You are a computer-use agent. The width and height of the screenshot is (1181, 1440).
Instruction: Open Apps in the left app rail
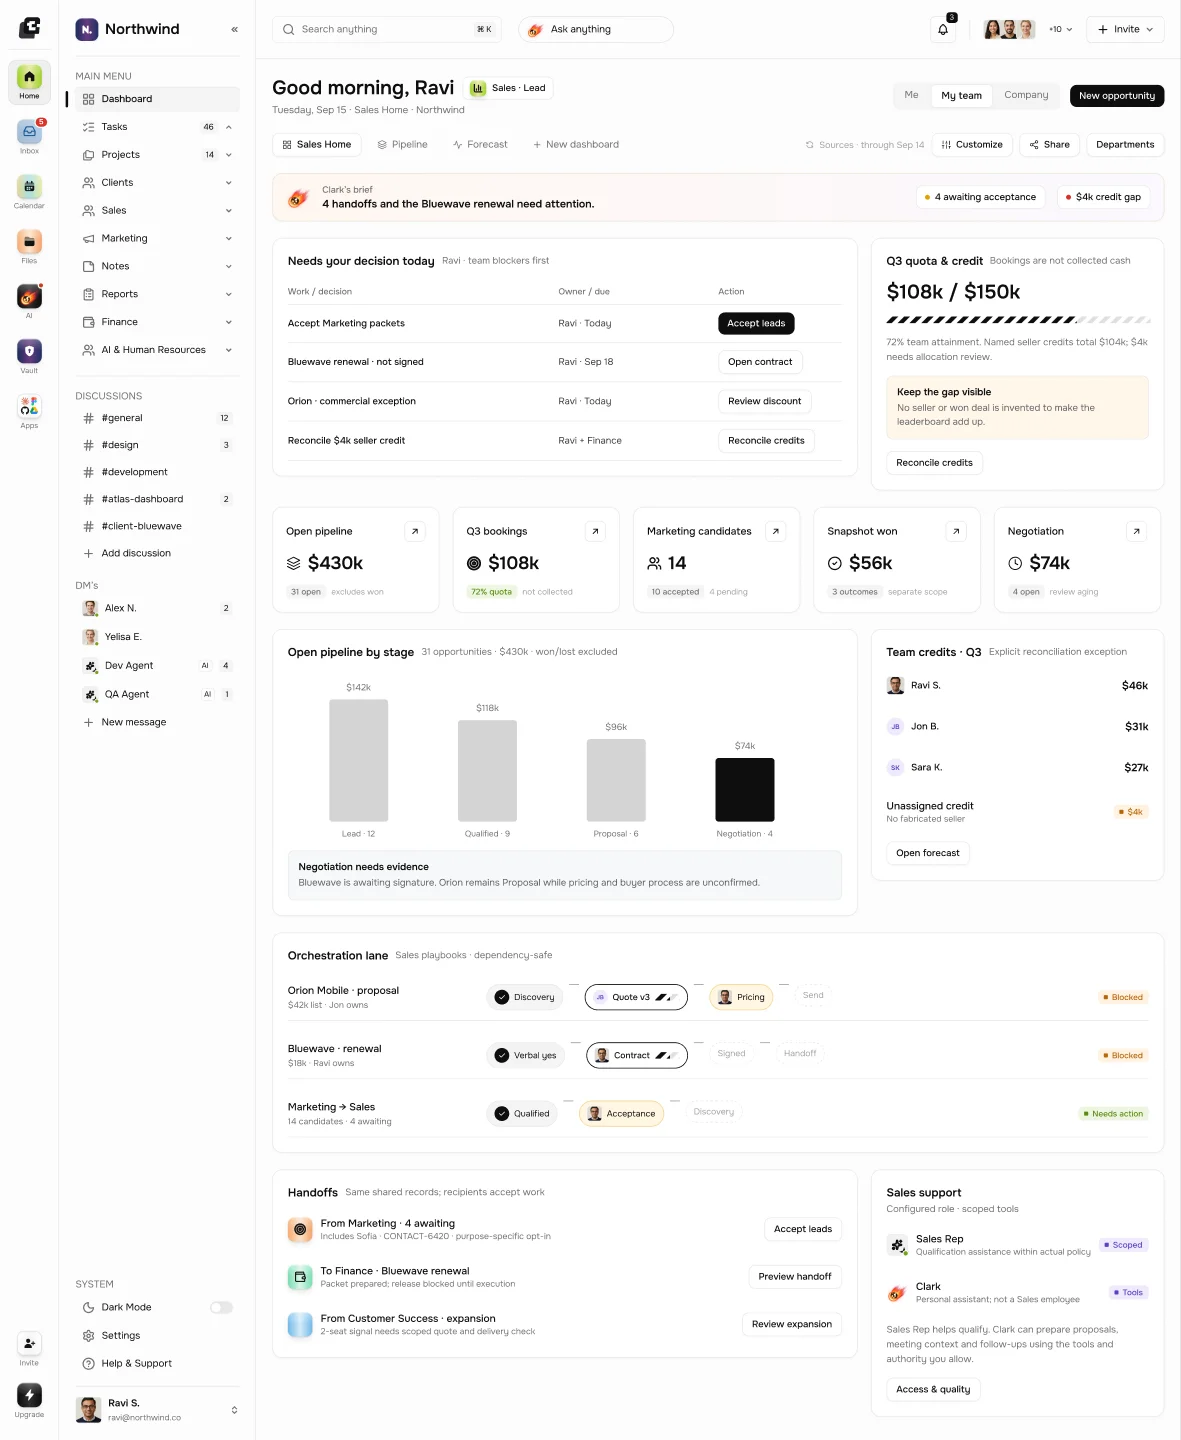(29, 411)
